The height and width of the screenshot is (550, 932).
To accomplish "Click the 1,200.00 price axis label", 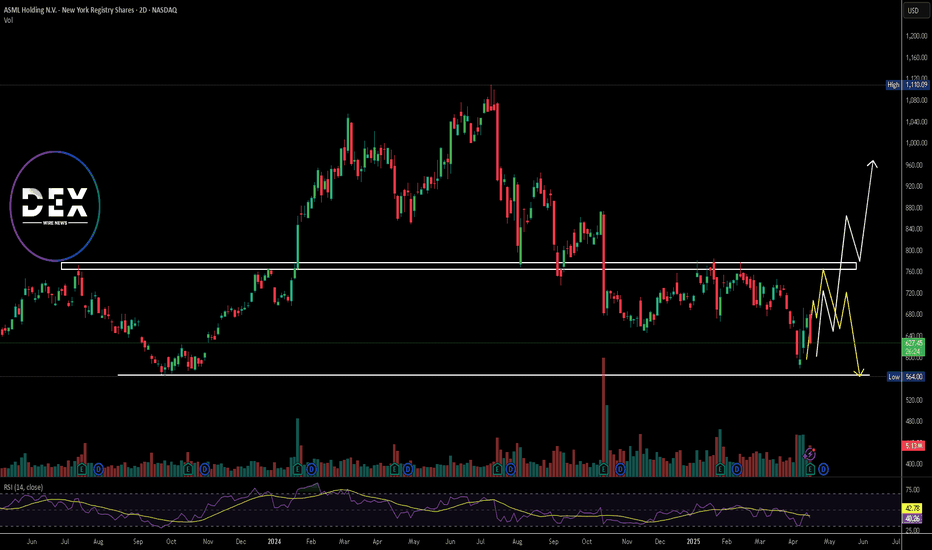I will click(x=917, y=36).
